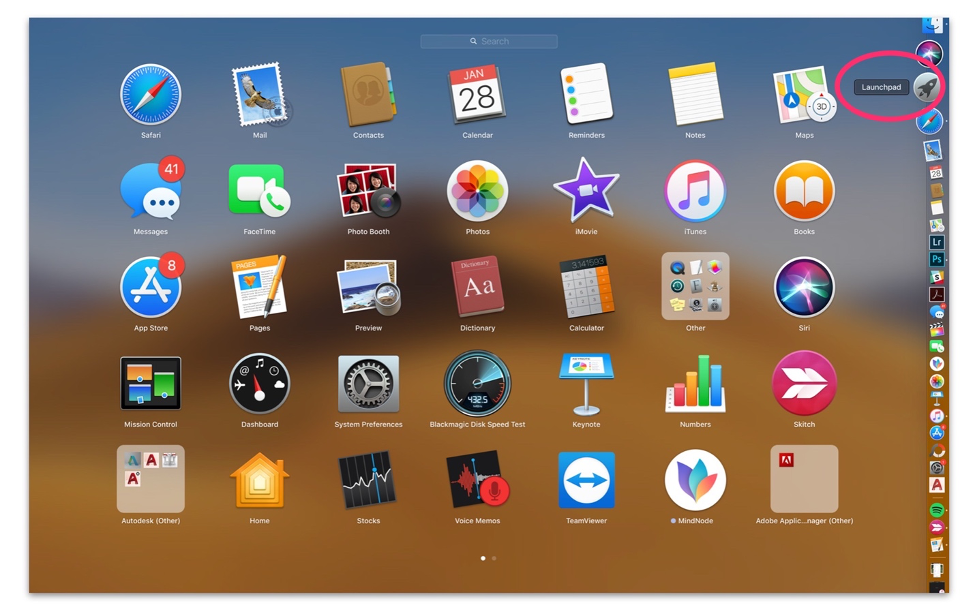977x616 pixels.
Task: Open App Store with 8 badge in Launchpad
Action: pos(150,287)
